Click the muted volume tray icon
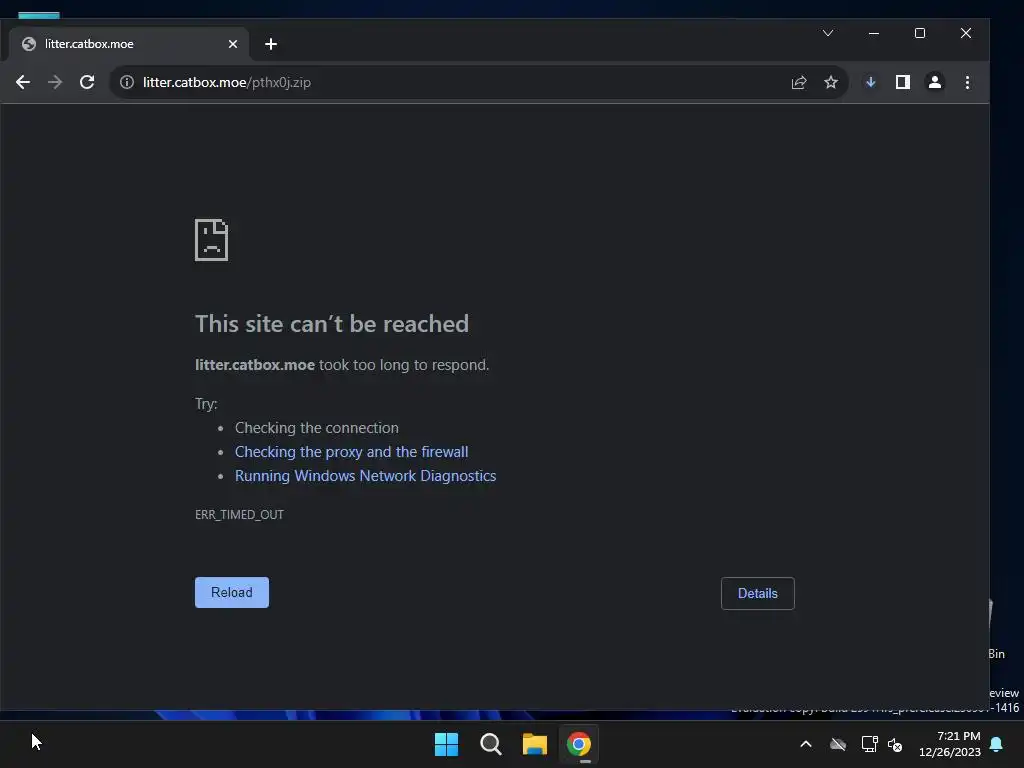Image resolution: width=1024 pixels, height=768 pixels. 895,744
